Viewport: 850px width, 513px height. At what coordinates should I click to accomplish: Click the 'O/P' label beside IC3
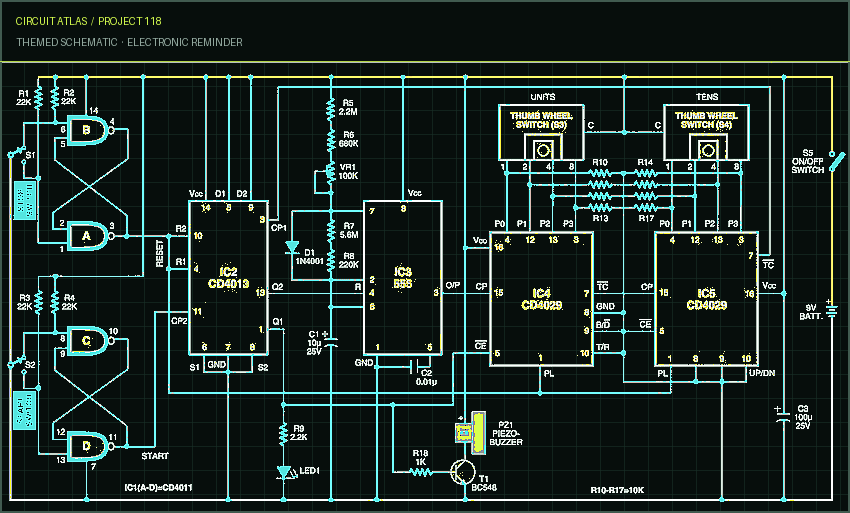point(453,285)
